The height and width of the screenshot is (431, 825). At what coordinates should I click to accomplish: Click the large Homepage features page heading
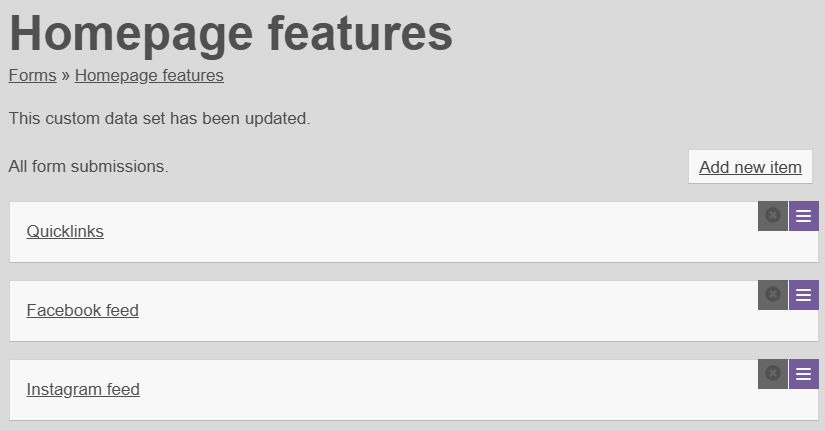[x=231, y=33]
